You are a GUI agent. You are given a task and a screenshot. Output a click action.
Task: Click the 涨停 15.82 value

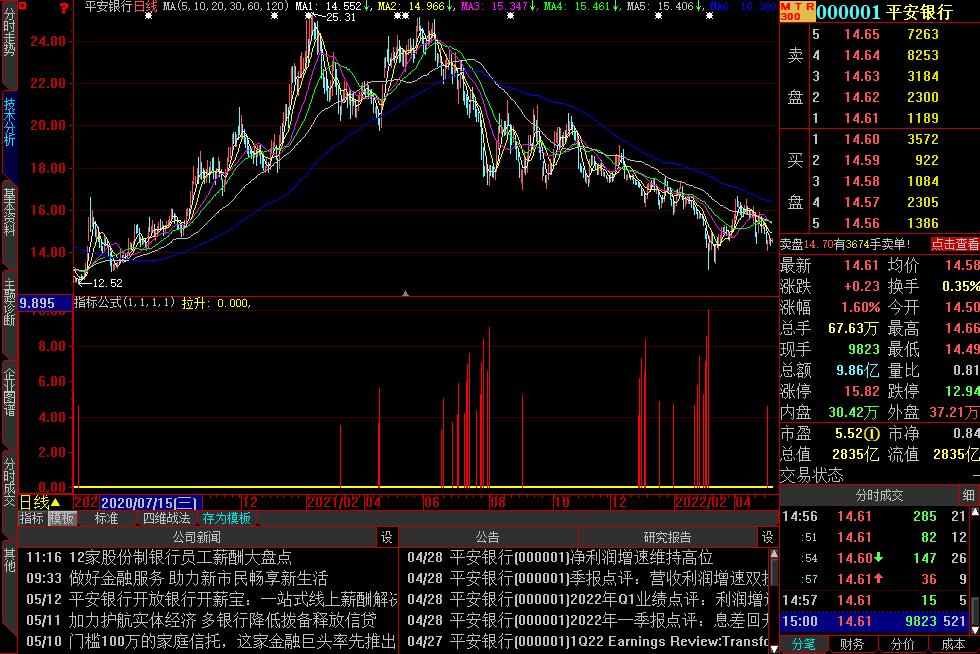click(861, 391)
